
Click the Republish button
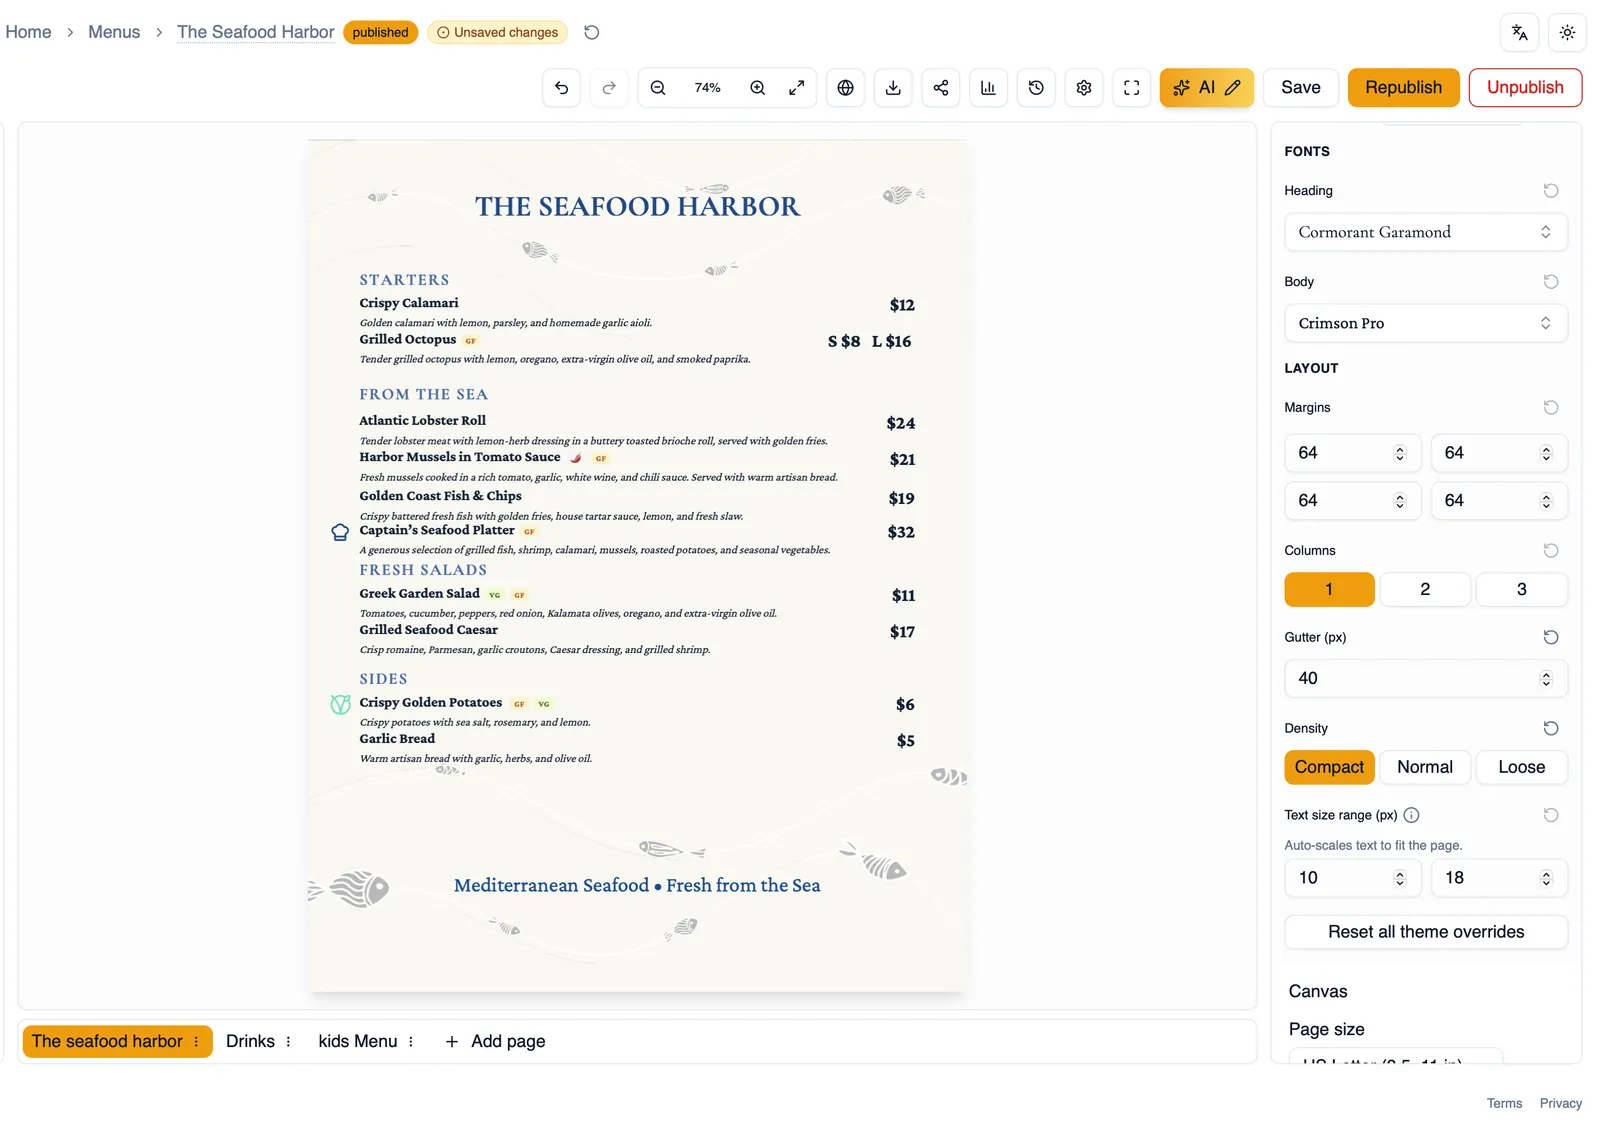[x=1404, y=88]
